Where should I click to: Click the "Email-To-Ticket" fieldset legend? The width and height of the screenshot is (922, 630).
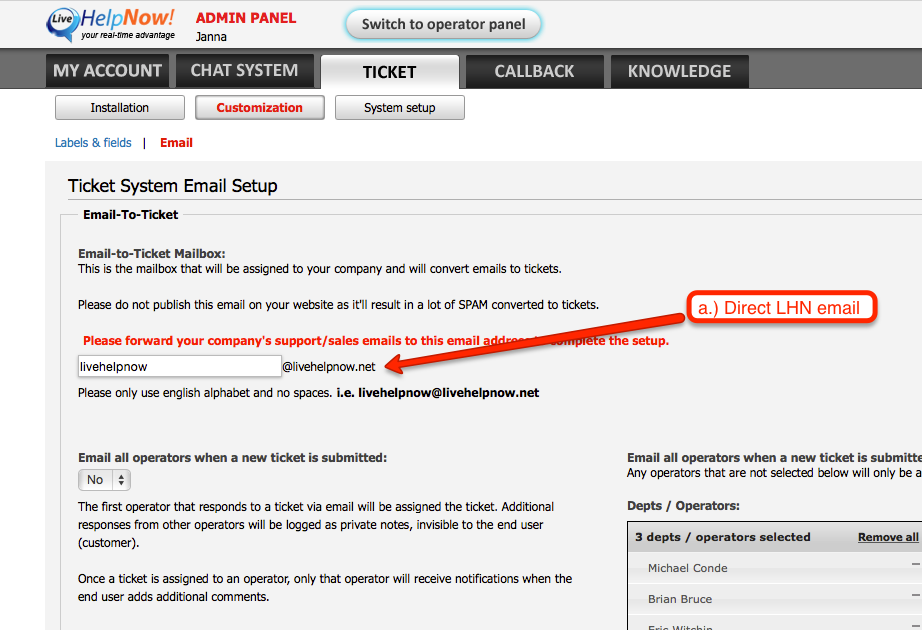pos(131,215)
